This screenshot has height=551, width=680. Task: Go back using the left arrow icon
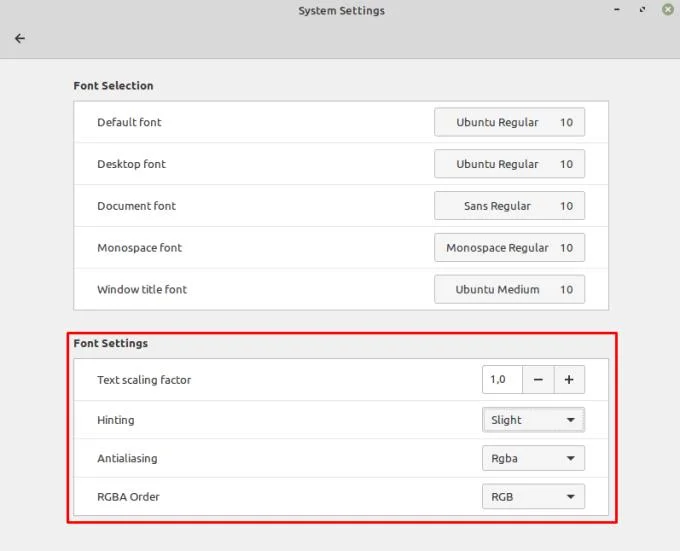20,39
